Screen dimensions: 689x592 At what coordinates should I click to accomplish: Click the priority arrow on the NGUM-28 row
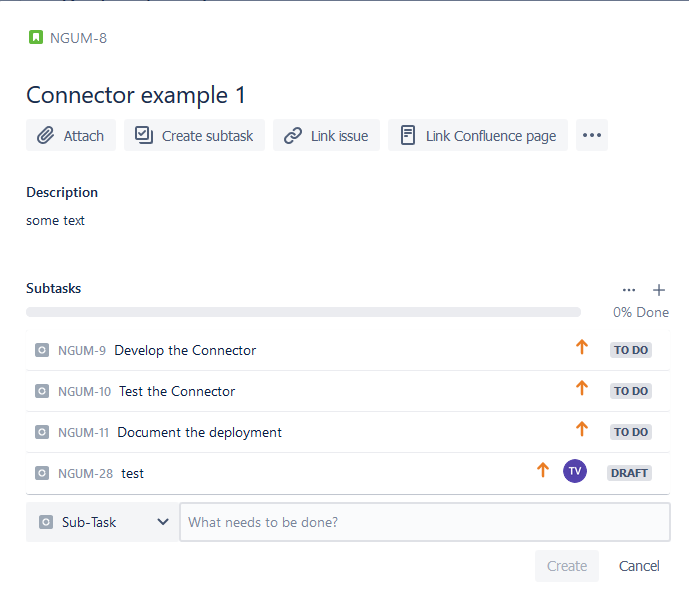(543, 470)
